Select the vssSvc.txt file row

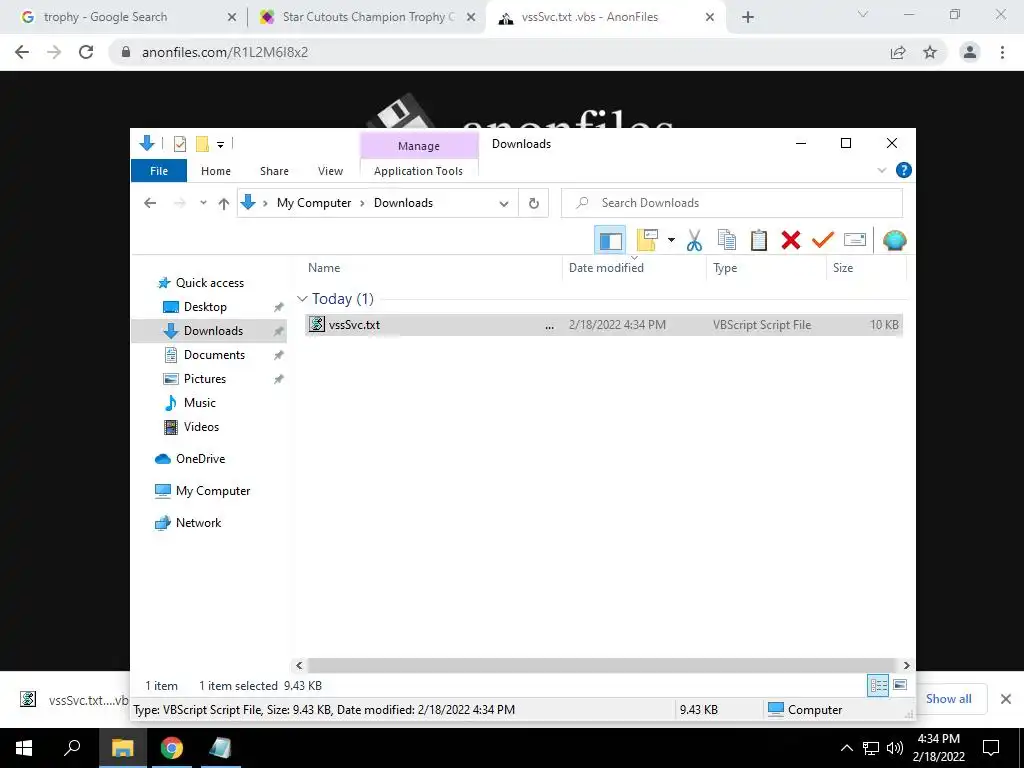(603, 325)
